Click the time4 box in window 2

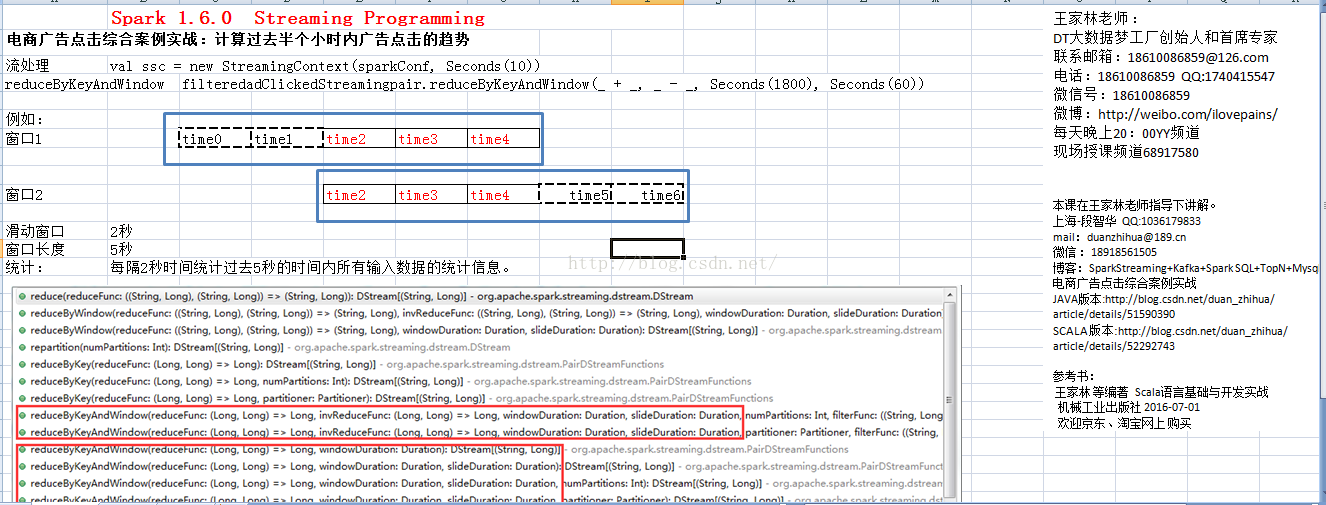click(503, 195)
